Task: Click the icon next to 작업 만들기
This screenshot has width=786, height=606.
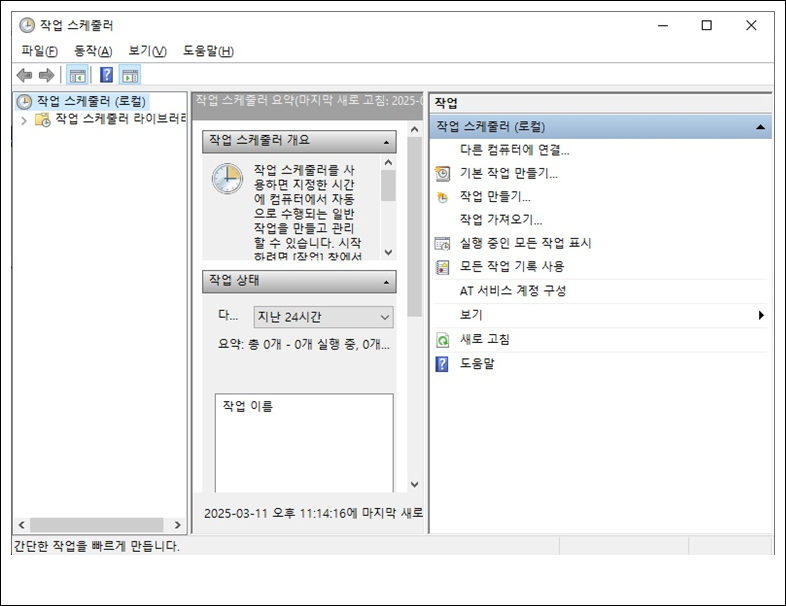Action: click(x=442, y=197)
